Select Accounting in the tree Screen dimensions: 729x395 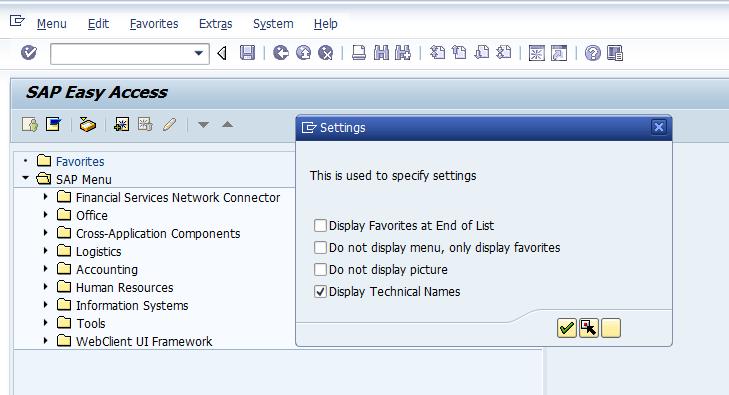[107, 270]
